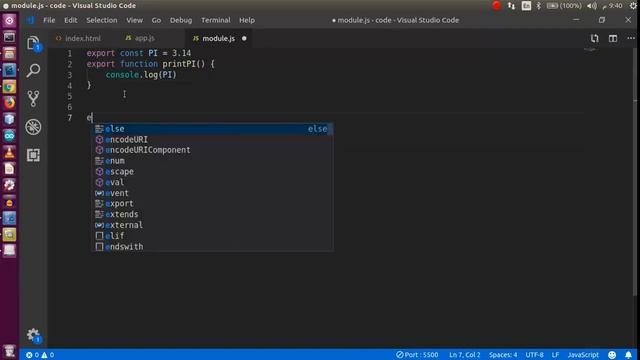The image size is (640, 360).
Task: Click the feedback smiley in status bar
Action: 612,355
